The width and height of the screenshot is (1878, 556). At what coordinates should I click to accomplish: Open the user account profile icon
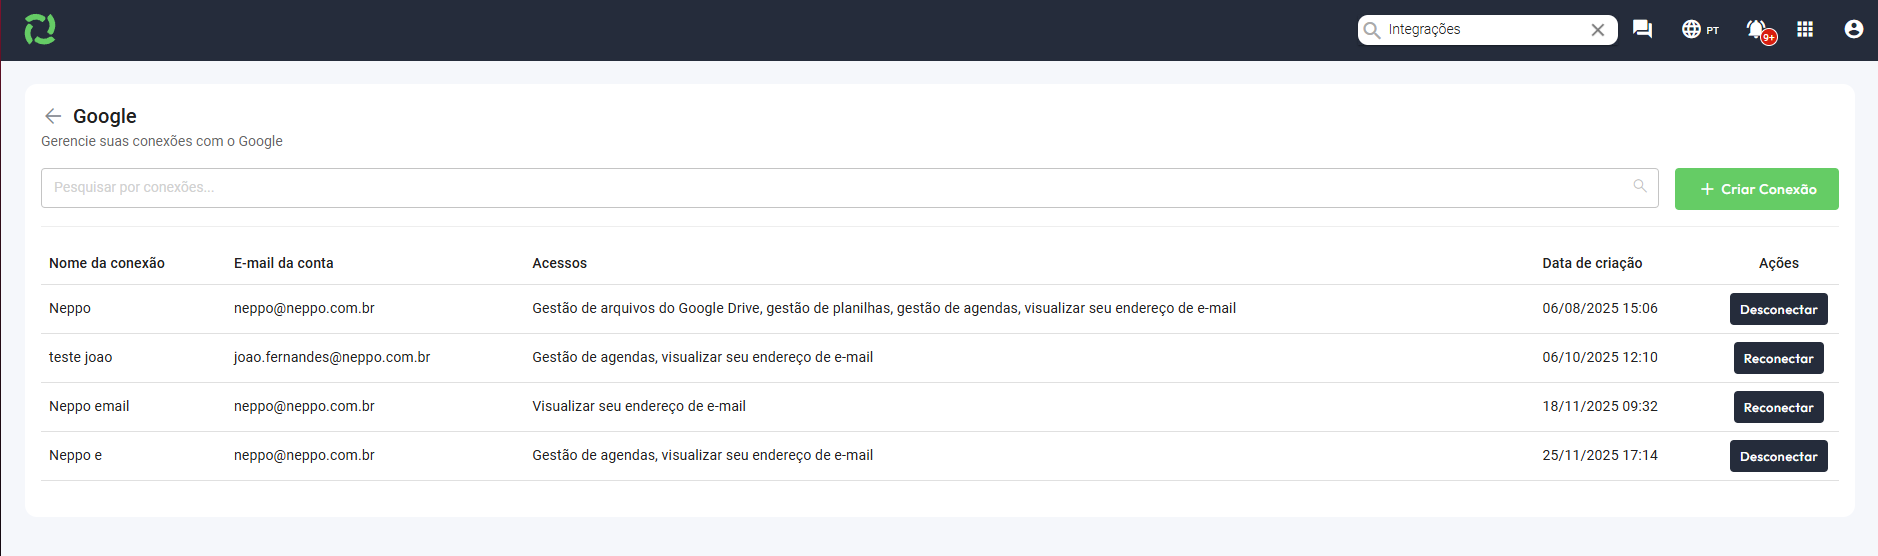[x=1853, y=29]
